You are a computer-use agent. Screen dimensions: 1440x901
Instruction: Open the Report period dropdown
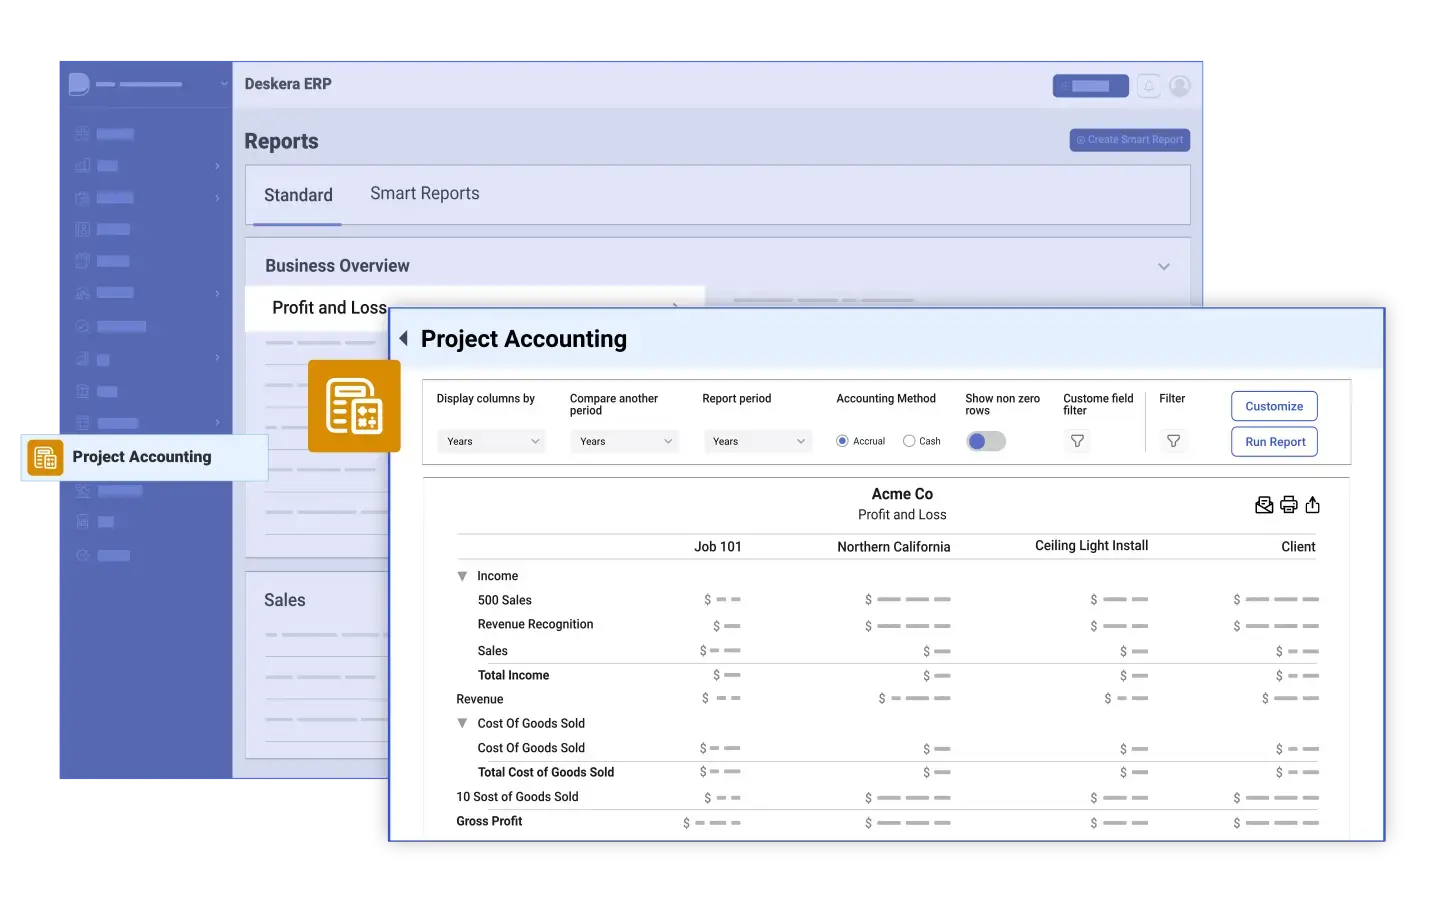point(757,441)
